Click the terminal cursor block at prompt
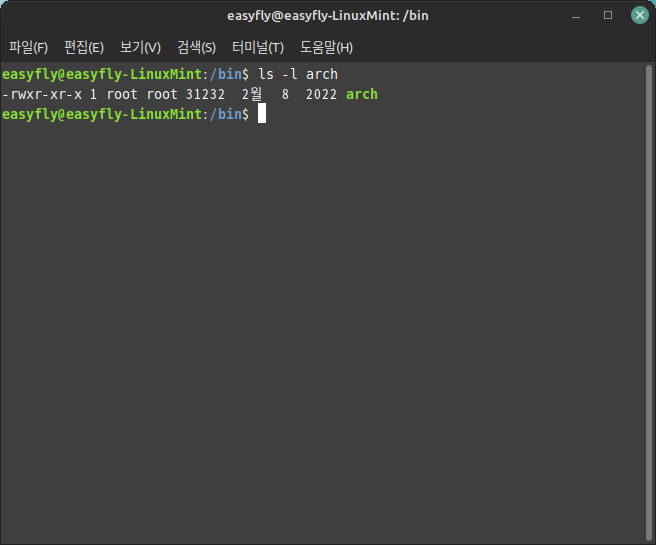The image size is (656, 545). [x=262, y=113]
